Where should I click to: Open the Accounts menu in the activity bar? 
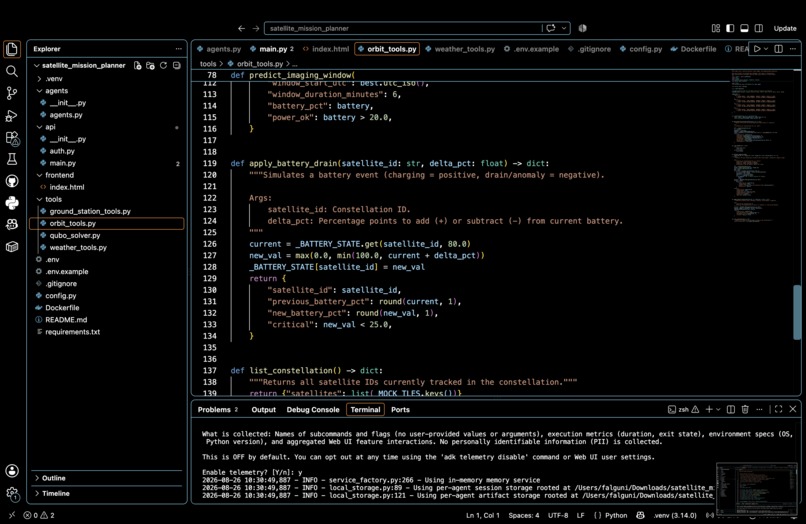click(12, 471)
